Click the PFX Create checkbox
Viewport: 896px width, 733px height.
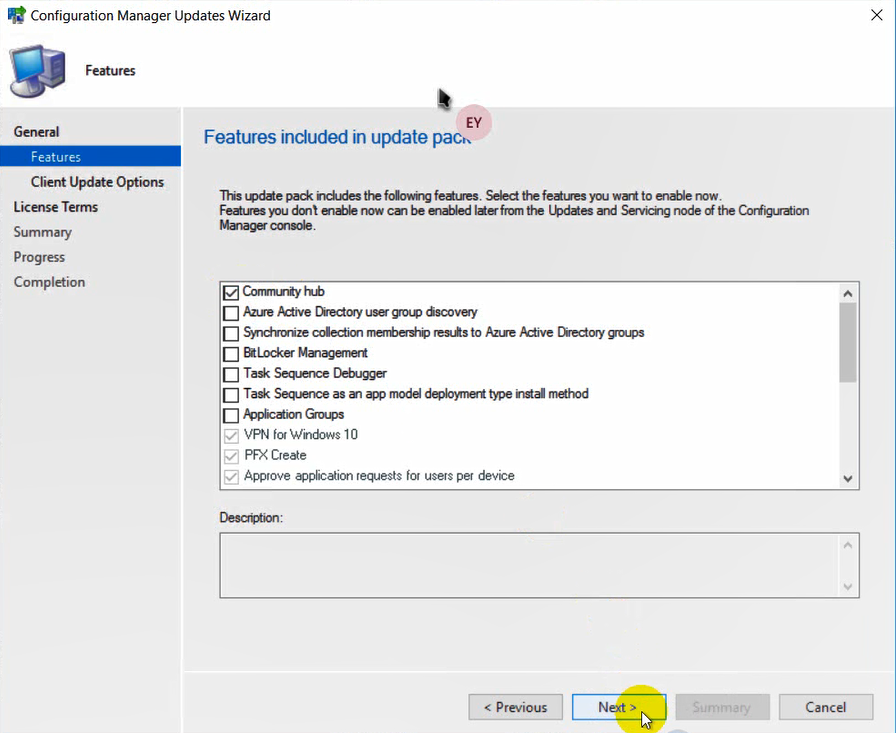point(231,456)
